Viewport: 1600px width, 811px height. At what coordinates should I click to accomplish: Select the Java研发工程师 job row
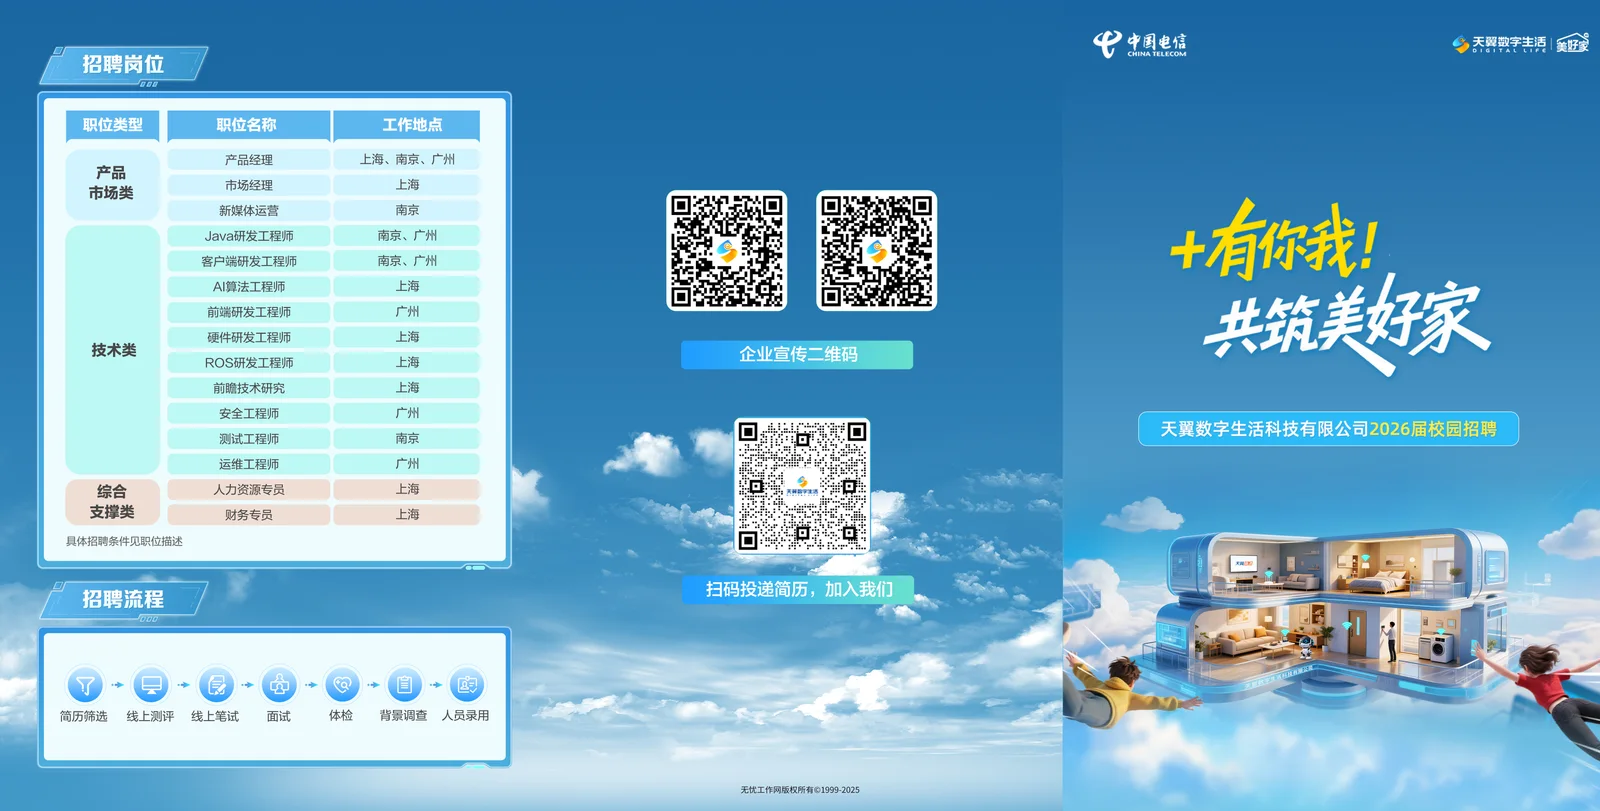point(324,236)
